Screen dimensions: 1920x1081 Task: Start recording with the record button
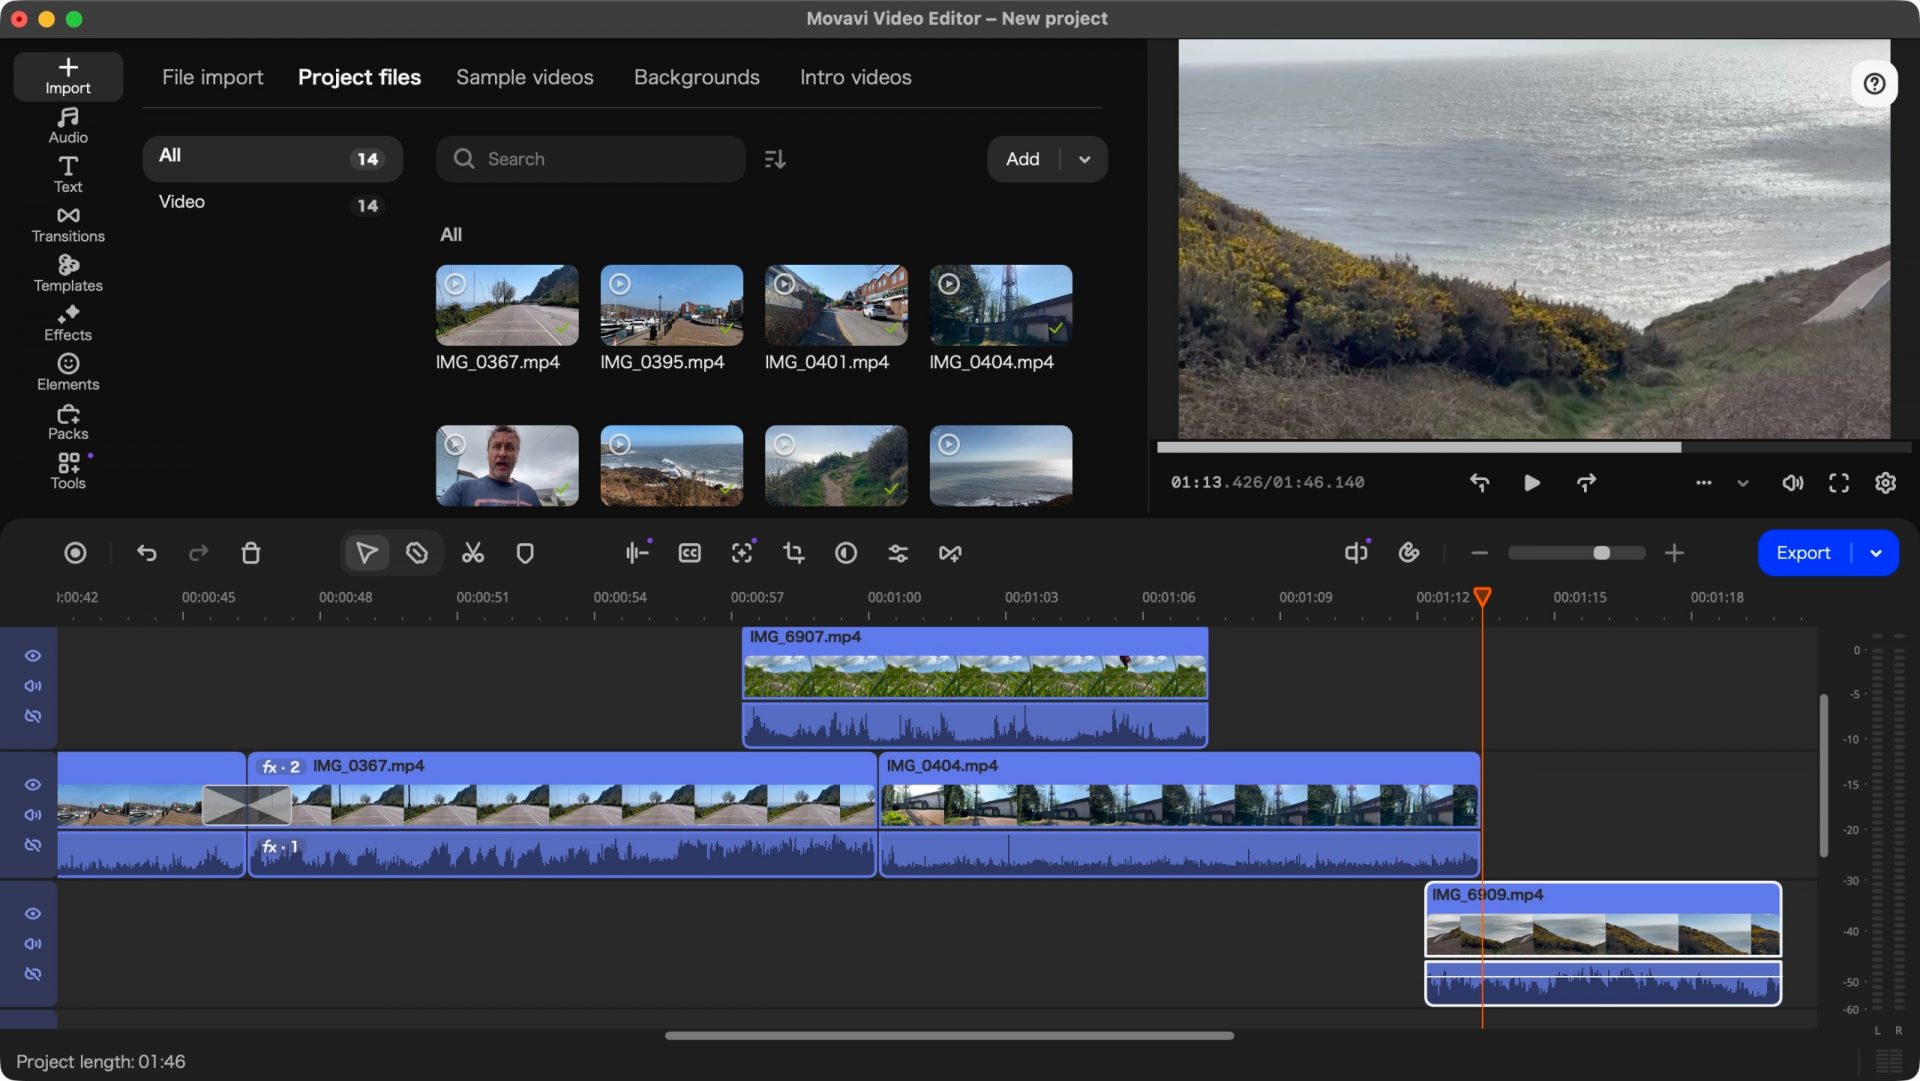click(75, 553)
